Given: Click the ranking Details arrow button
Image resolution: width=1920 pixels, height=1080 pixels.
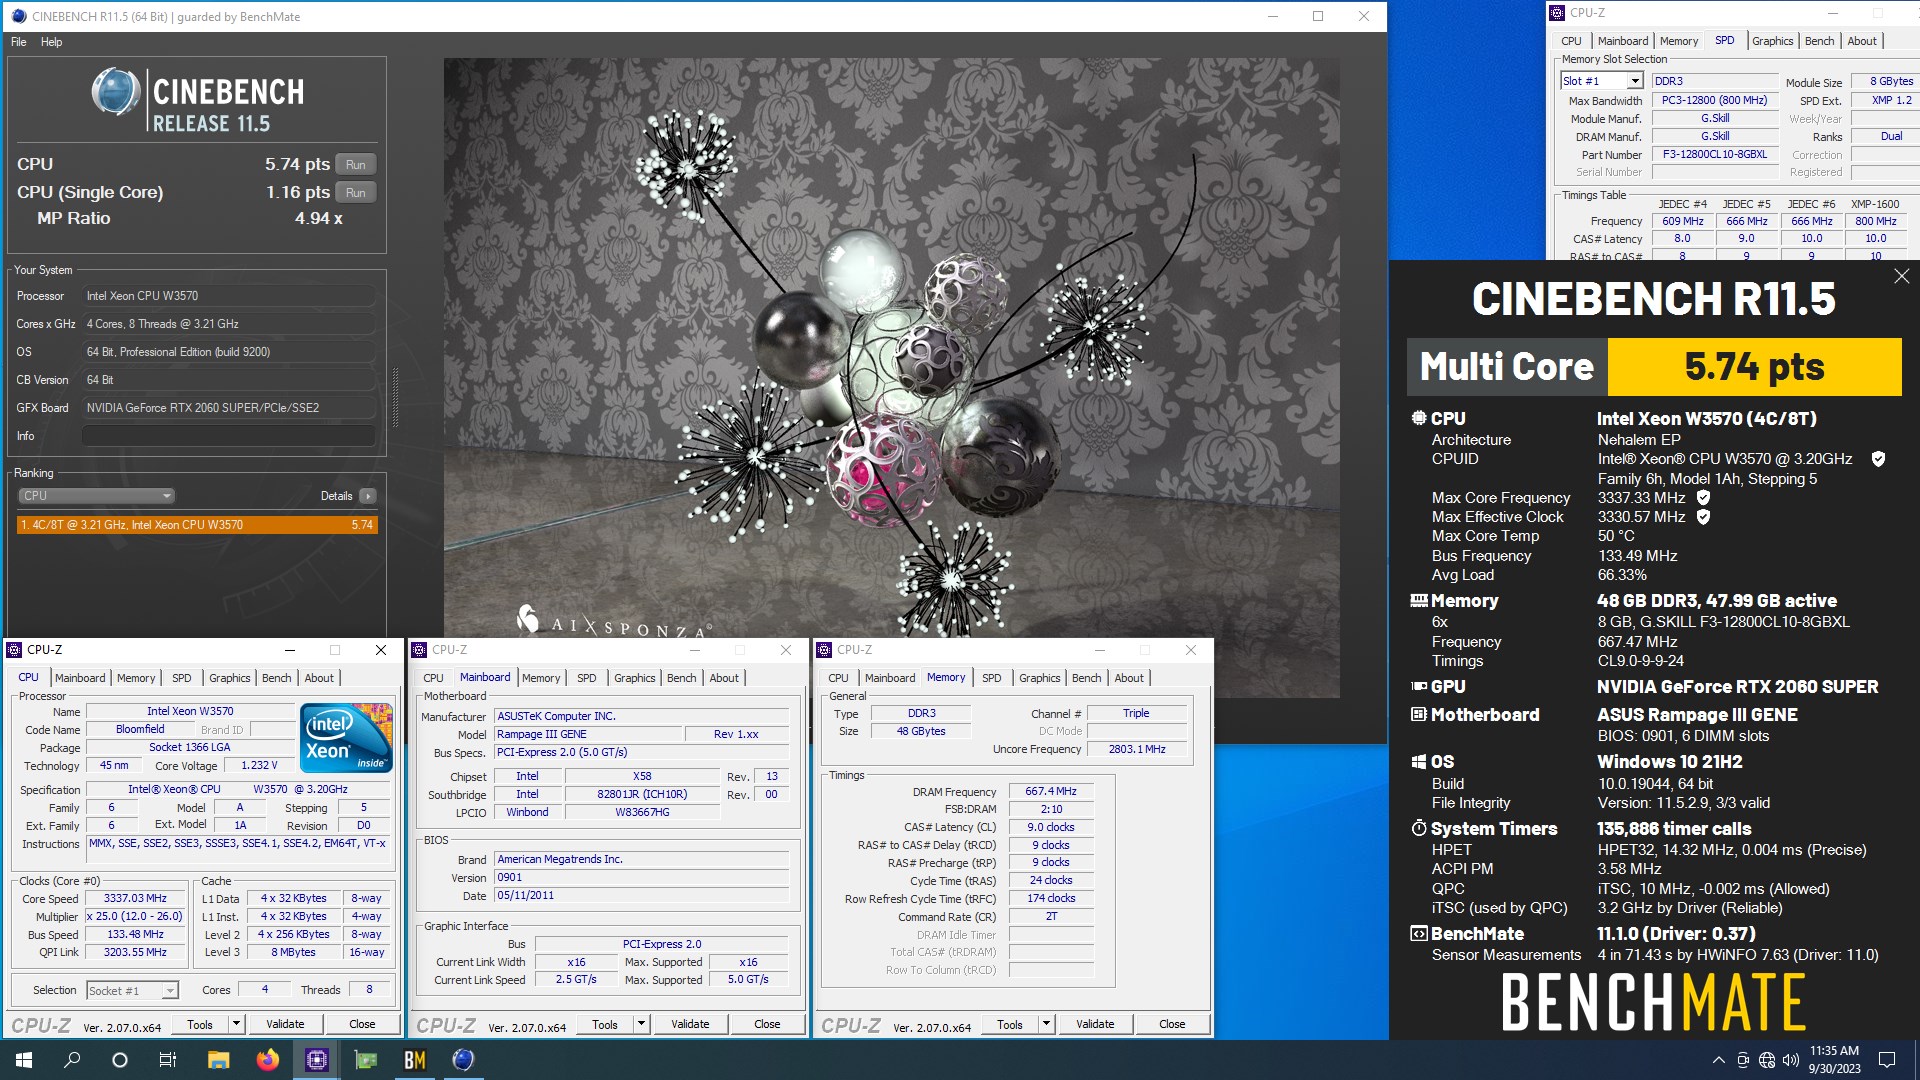Looking at the screenshot, I should 367,496.
